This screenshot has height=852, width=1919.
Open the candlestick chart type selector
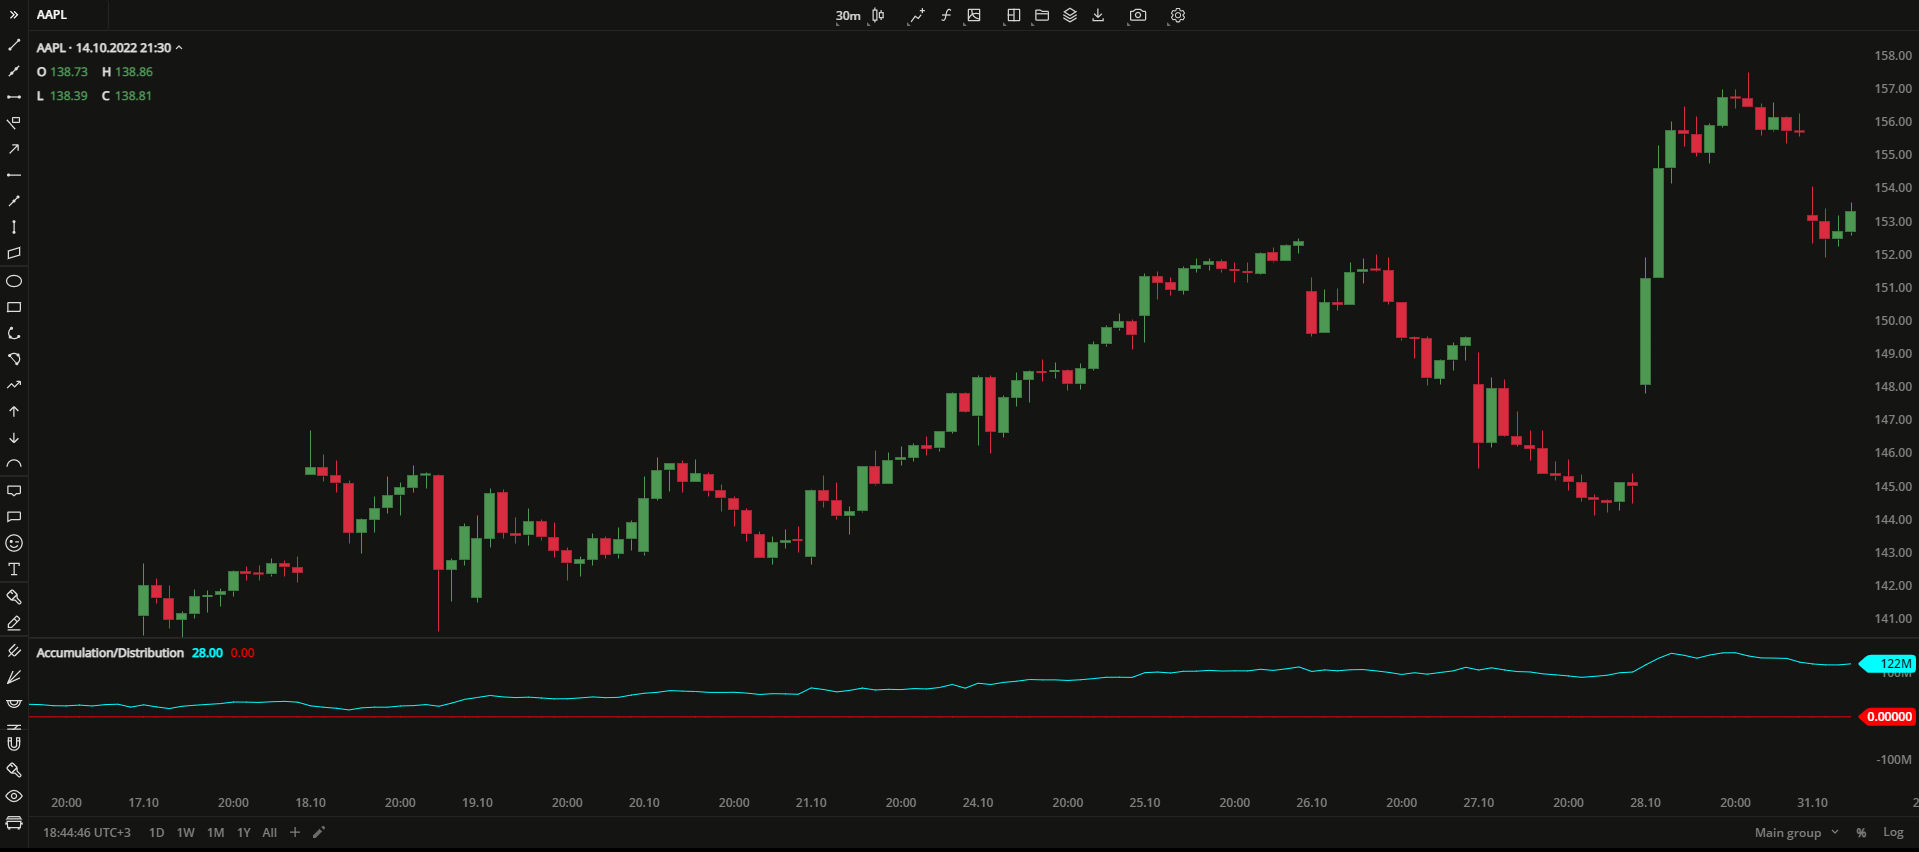tap(878, 15)
